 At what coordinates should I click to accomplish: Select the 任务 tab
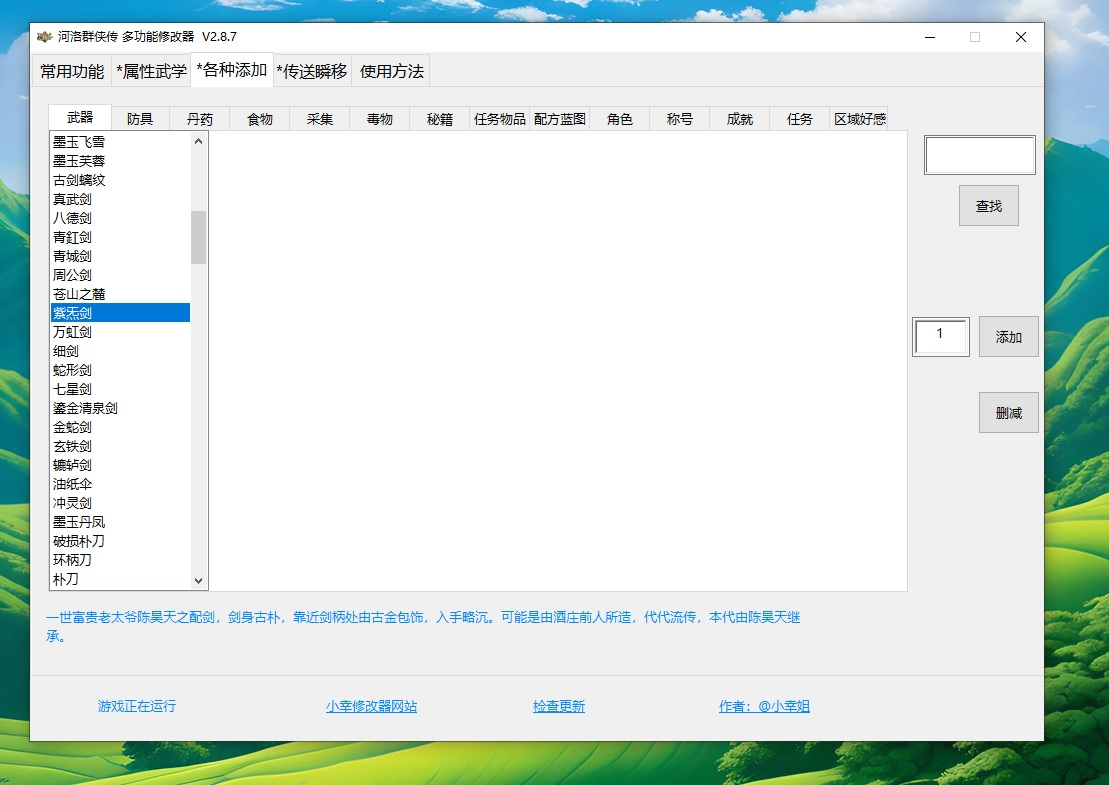point(800,119)
